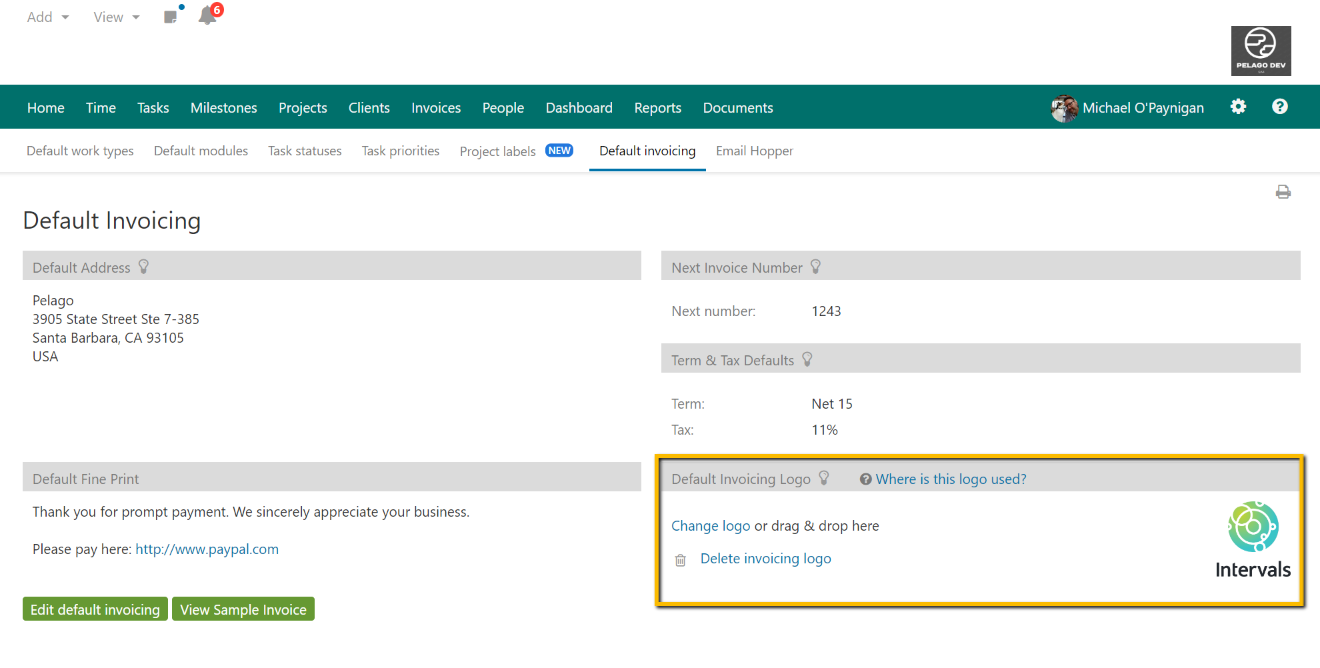Open the Invoices menu item
Viewport: 1320px width, 668px height.
point(436,108)
